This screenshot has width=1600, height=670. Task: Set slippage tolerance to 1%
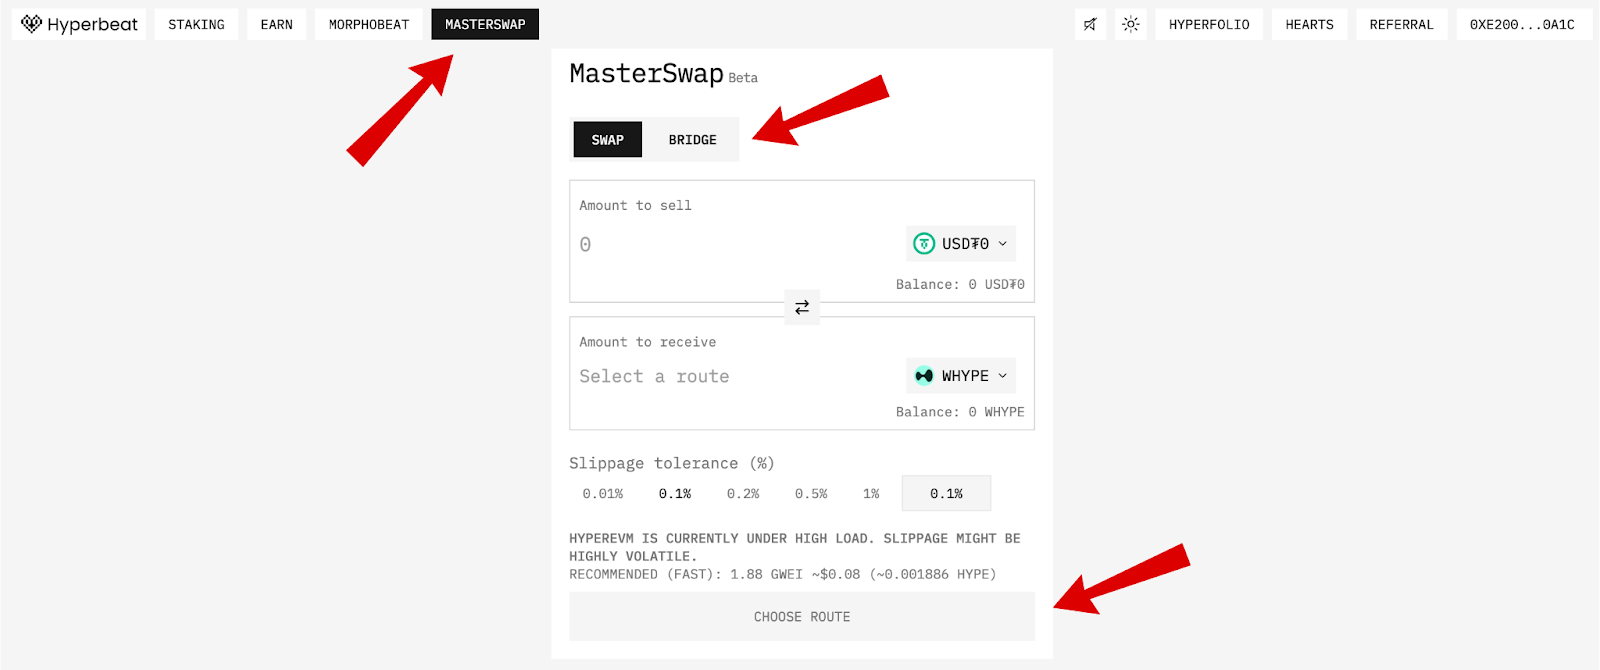[x=871, y=494]
